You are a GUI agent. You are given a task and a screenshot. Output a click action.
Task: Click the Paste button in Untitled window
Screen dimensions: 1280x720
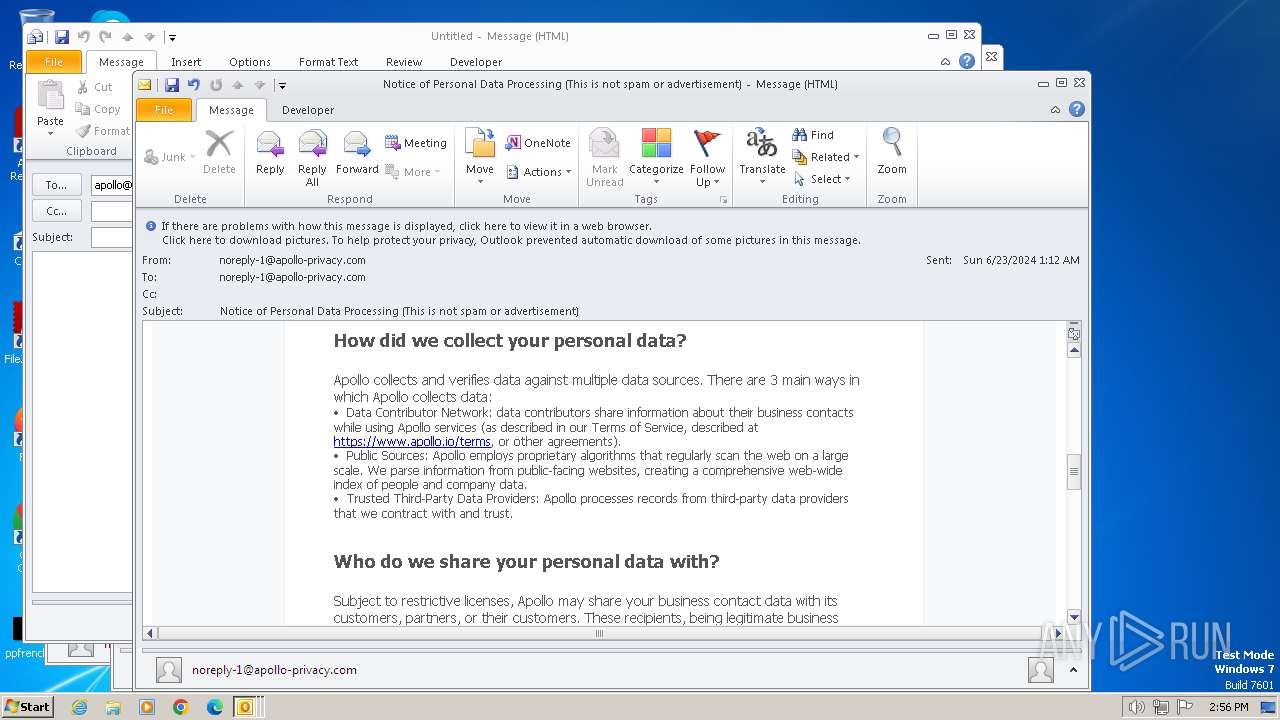pyautogui.click(x=50, y=109)
